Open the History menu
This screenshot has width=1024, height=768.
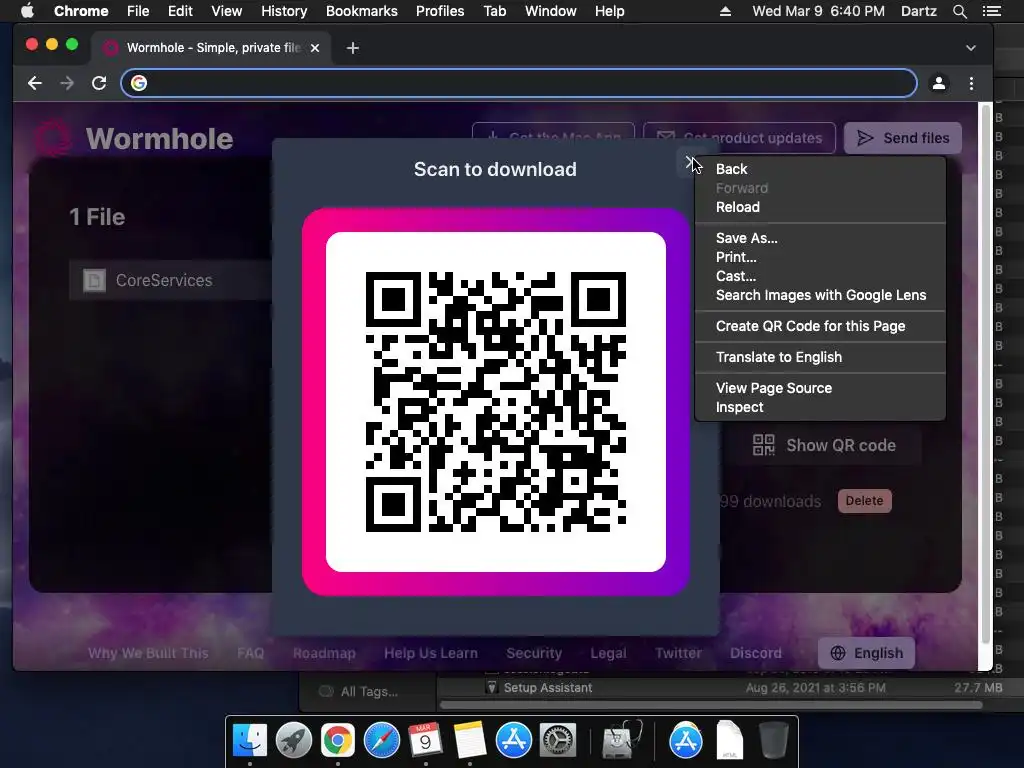pos(283,11)
